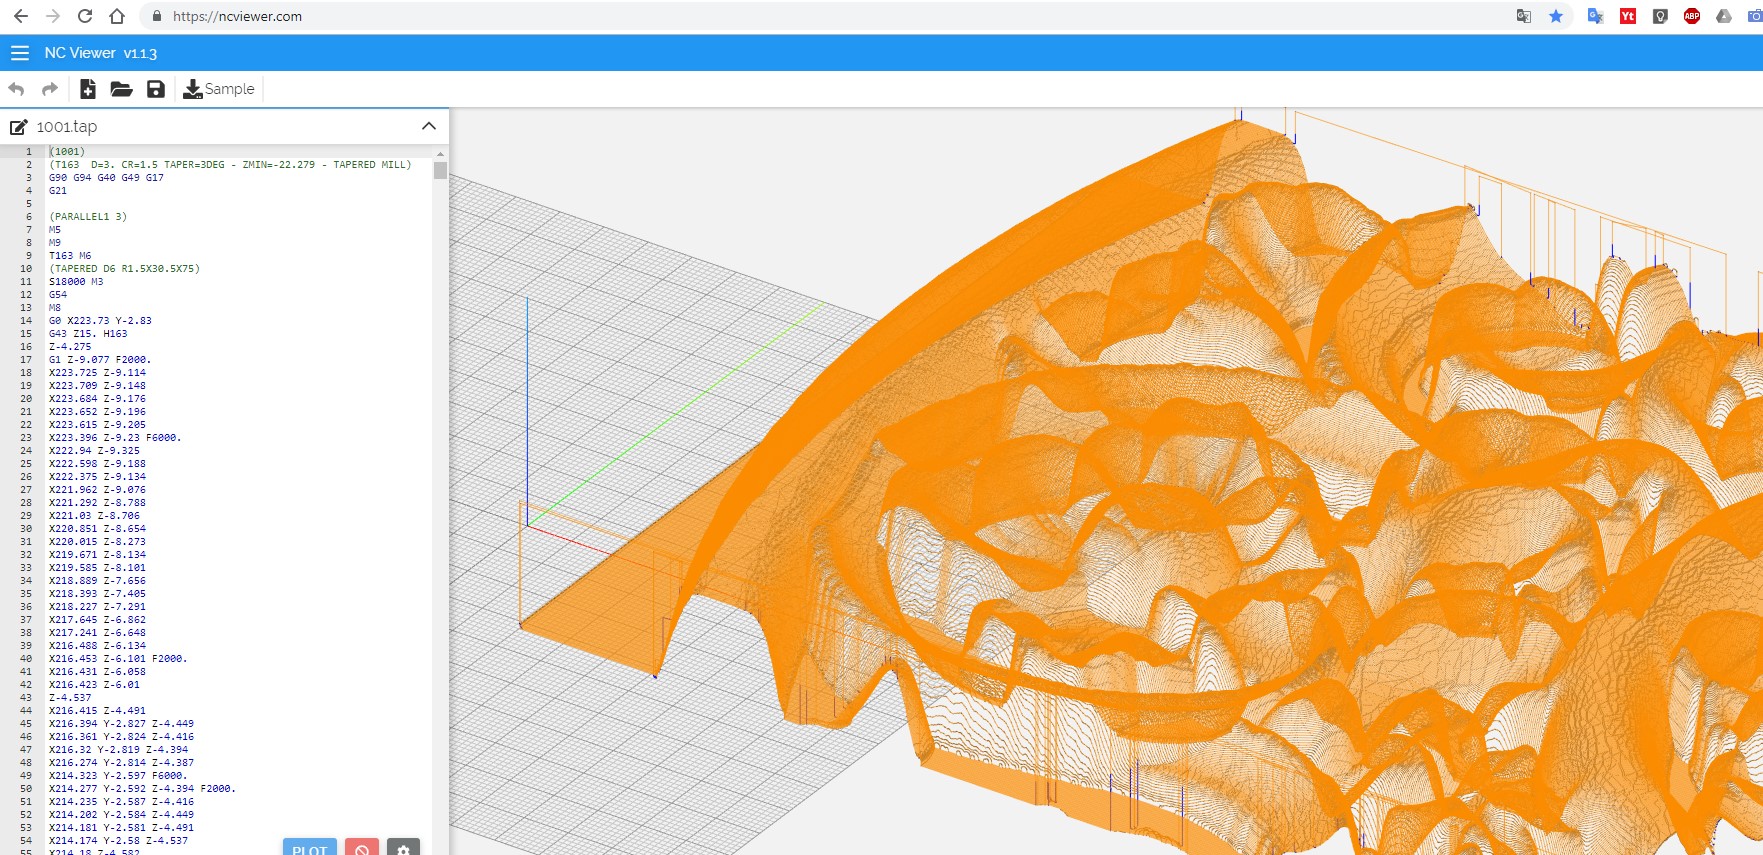Open a file with the folder icon
This screenshot has width=1763, height=855.
coord(121,89)
